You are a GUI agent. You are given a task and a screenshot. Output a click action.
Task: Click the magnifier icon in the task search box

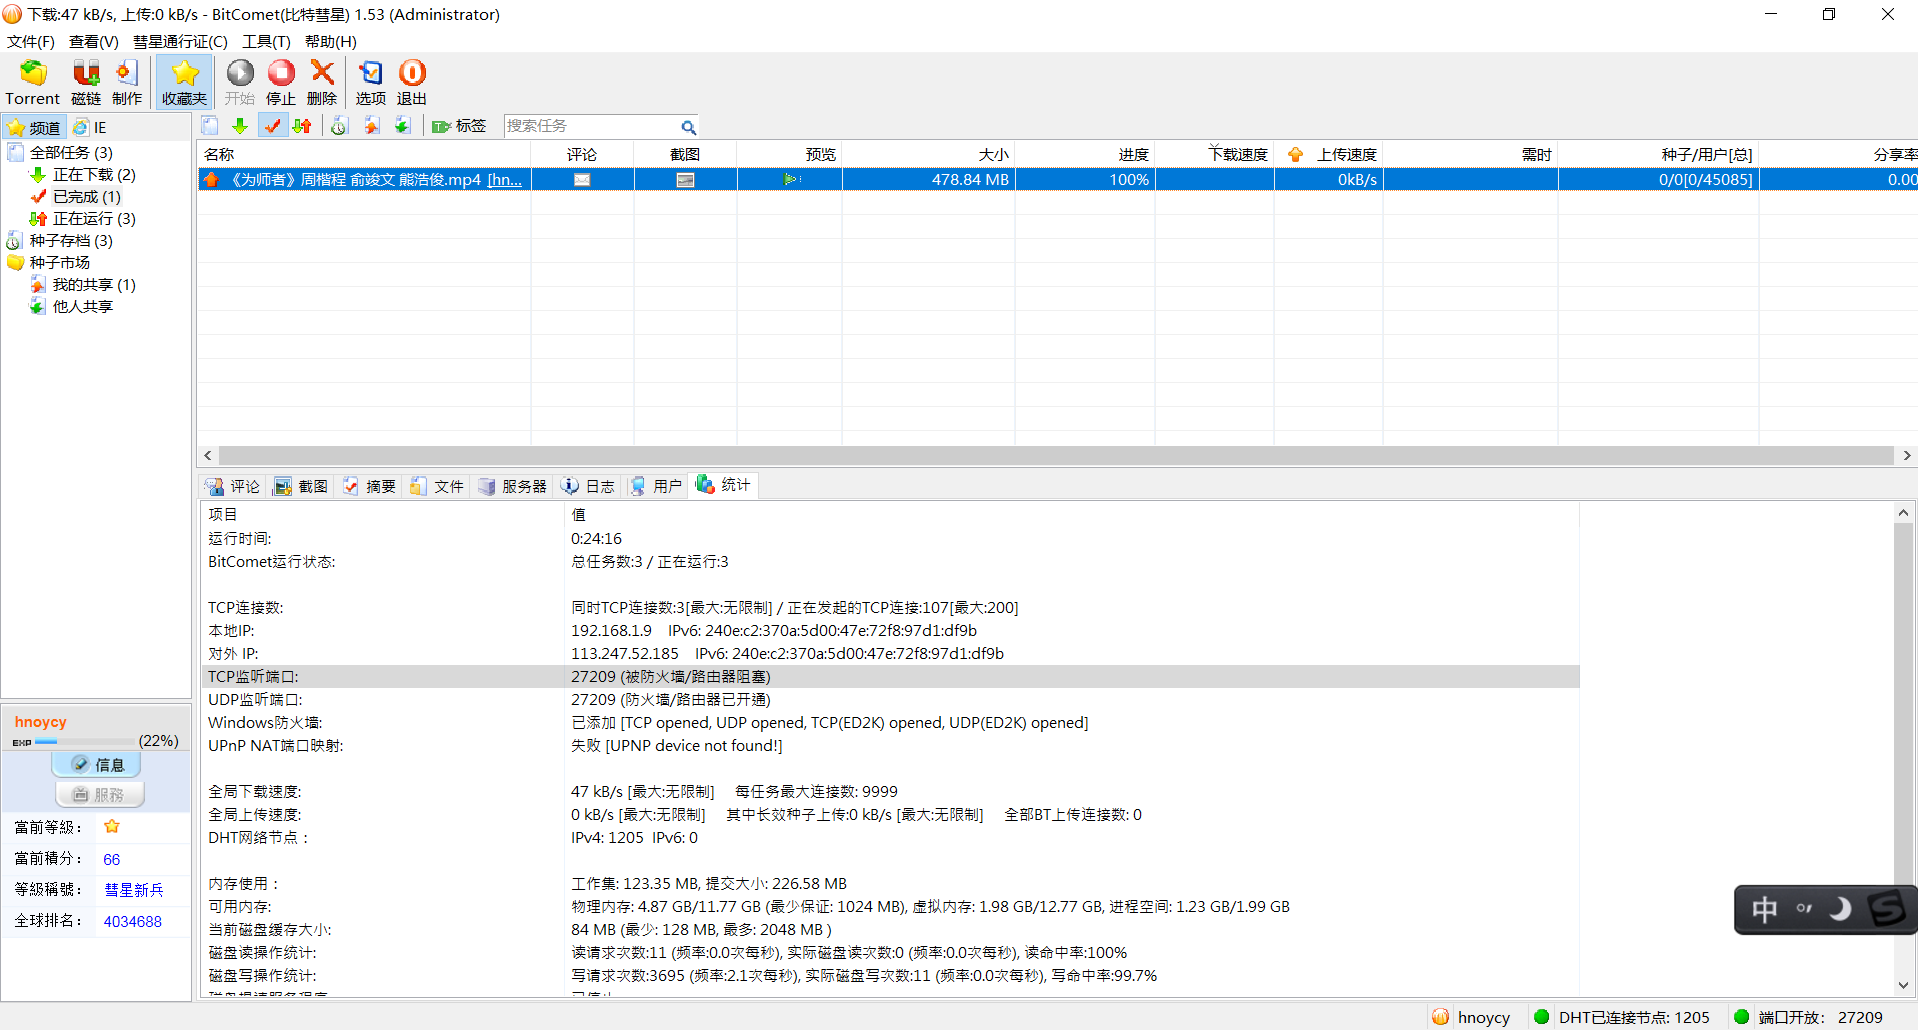click(688, 127)
